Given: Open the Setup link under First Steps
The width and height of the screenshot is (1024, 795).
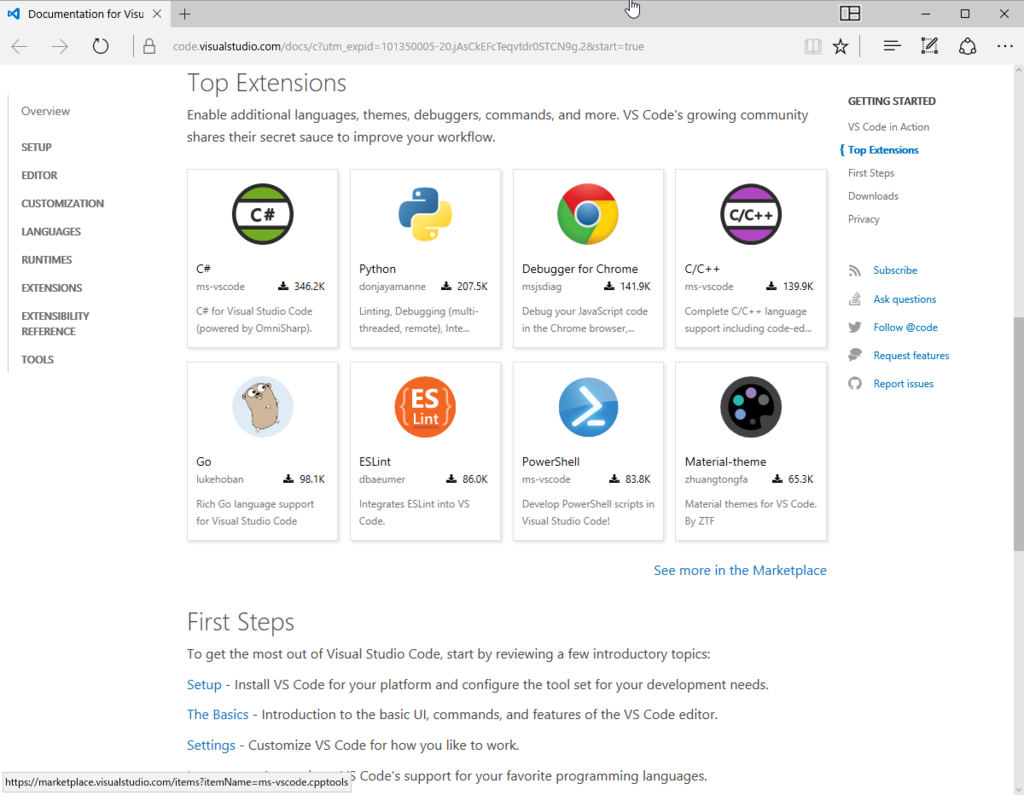Looking at the screenshot, I should pos(204,685).
